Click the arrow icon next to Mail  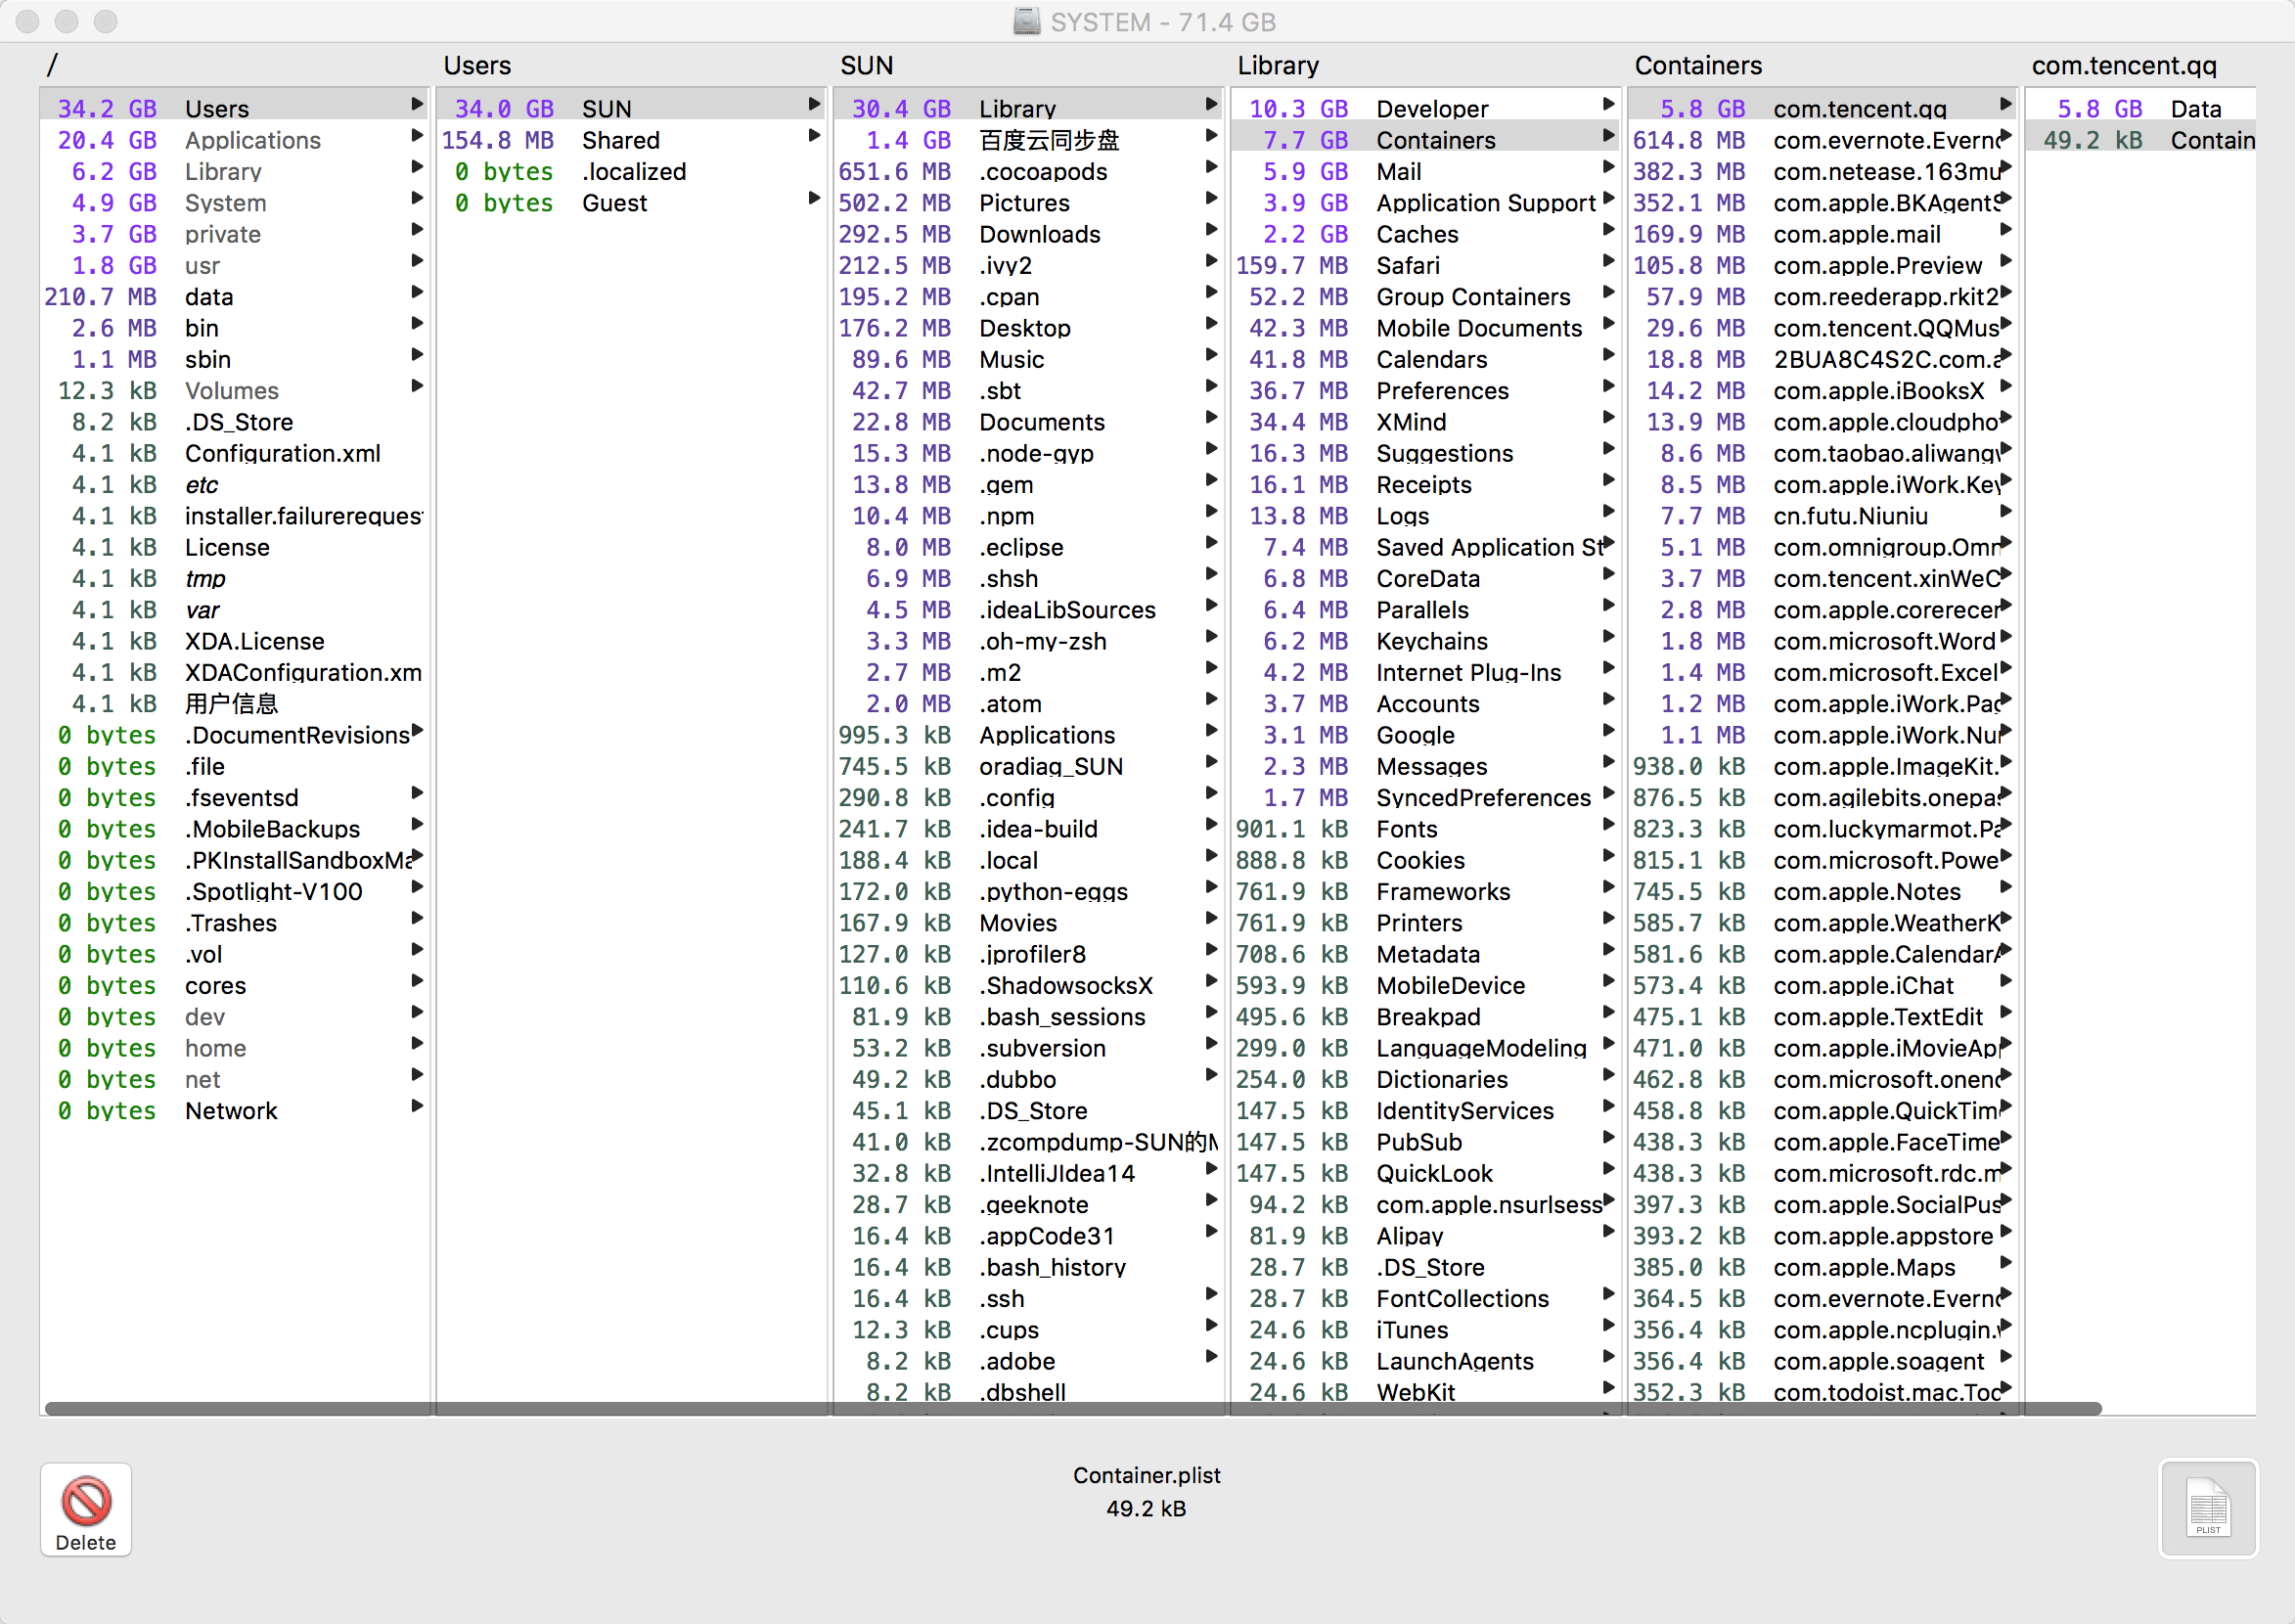click(1608, 168)
